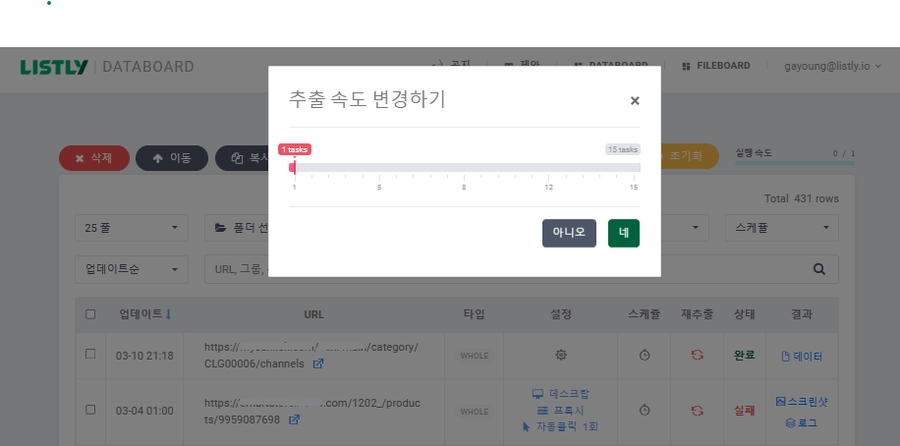
Task: Close the 추출 속도 변경하기 dialog with X
Action: 634,101
